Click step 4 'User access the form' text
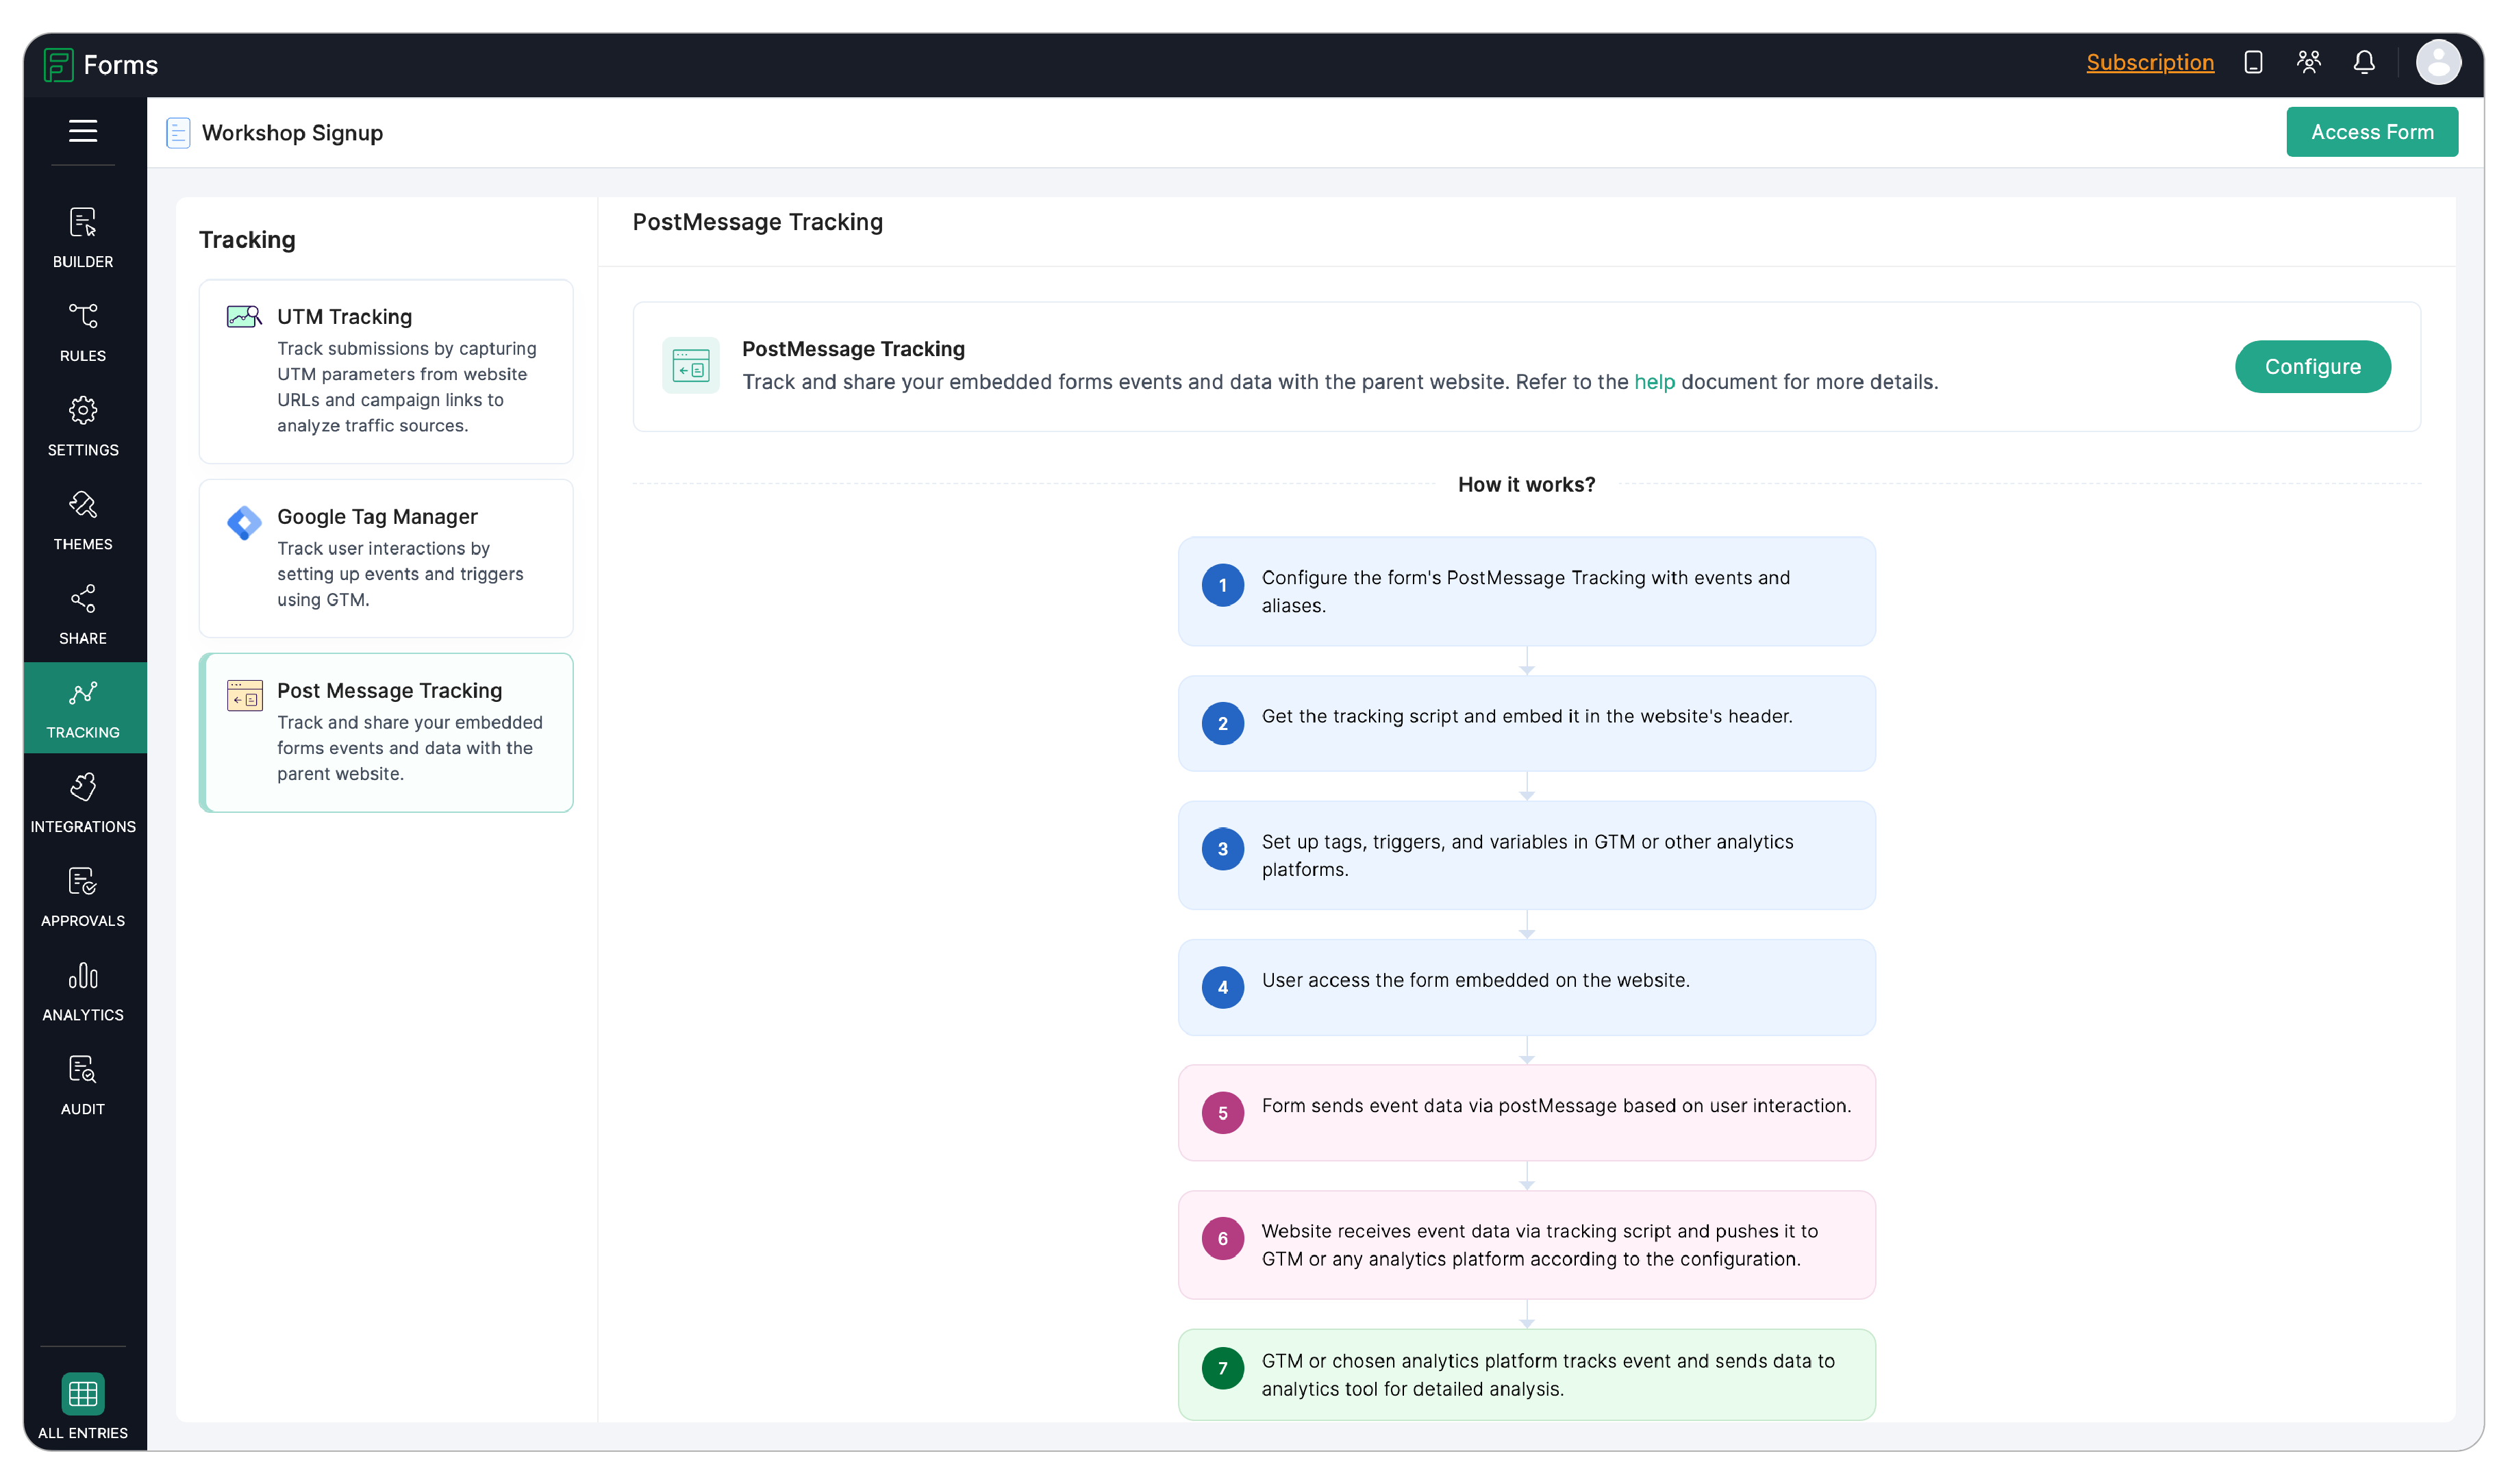Screen dimensions: 2508x1484 [x=1475, y=981]
